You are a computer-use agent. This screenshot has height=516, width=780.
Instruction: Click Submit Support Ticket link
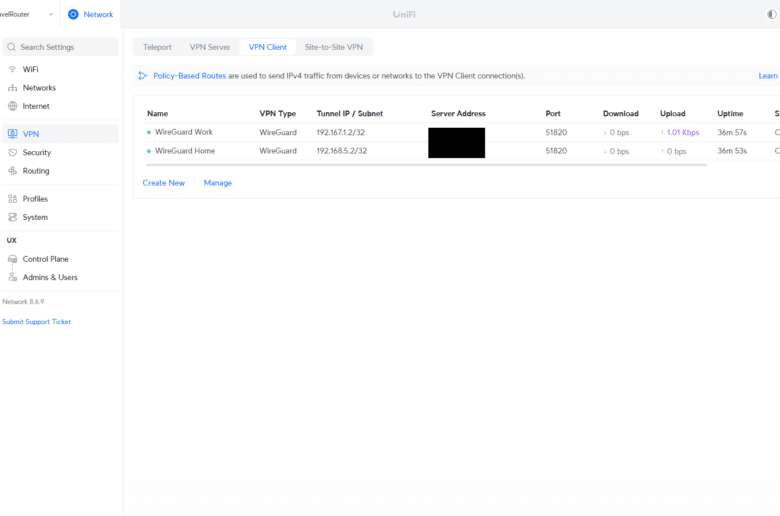pyautogui.click(x=36, y=321)
